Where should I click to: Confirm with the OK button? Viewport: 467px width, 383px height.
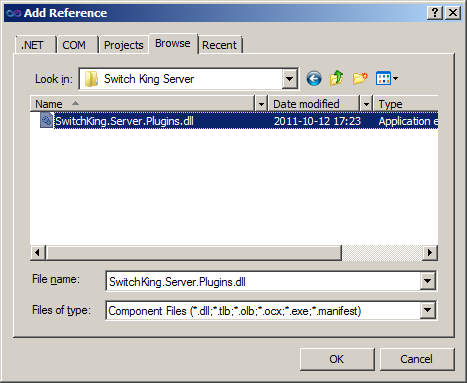[337, 359]
